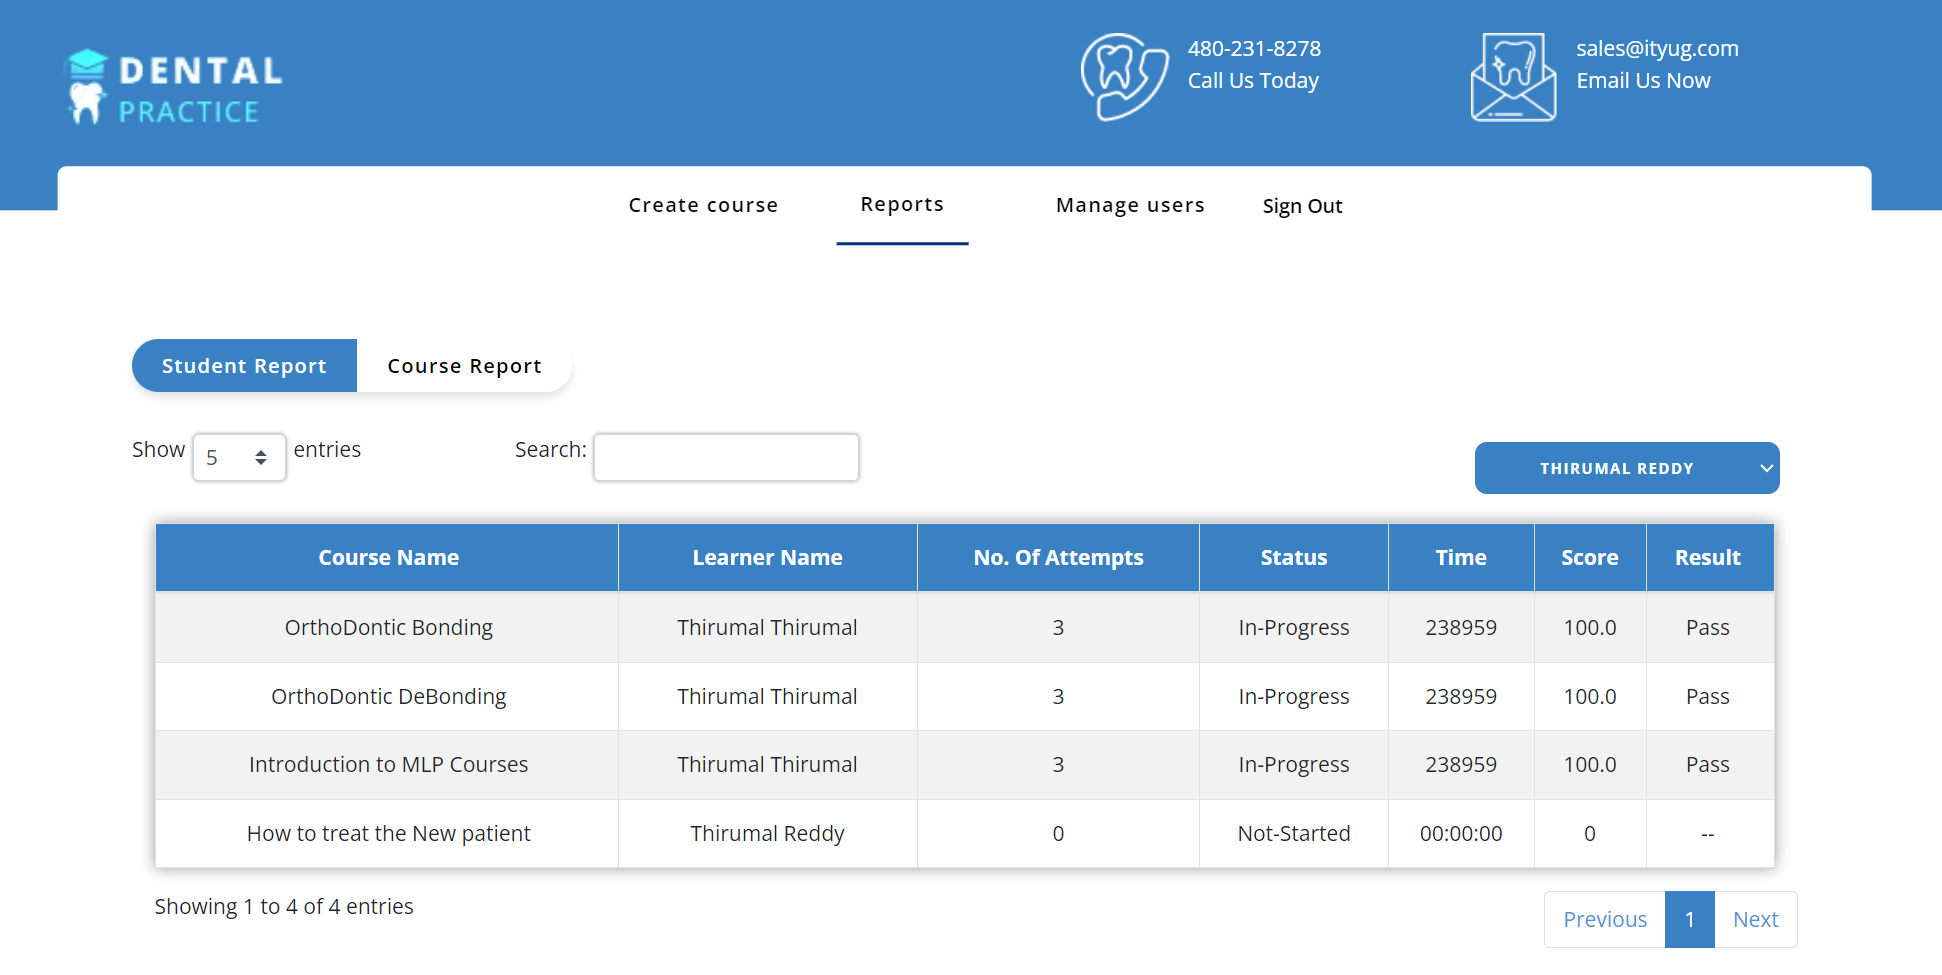Sort table by Learner Name header
This screenshot has height=975, width=1942.
point(767,558)
